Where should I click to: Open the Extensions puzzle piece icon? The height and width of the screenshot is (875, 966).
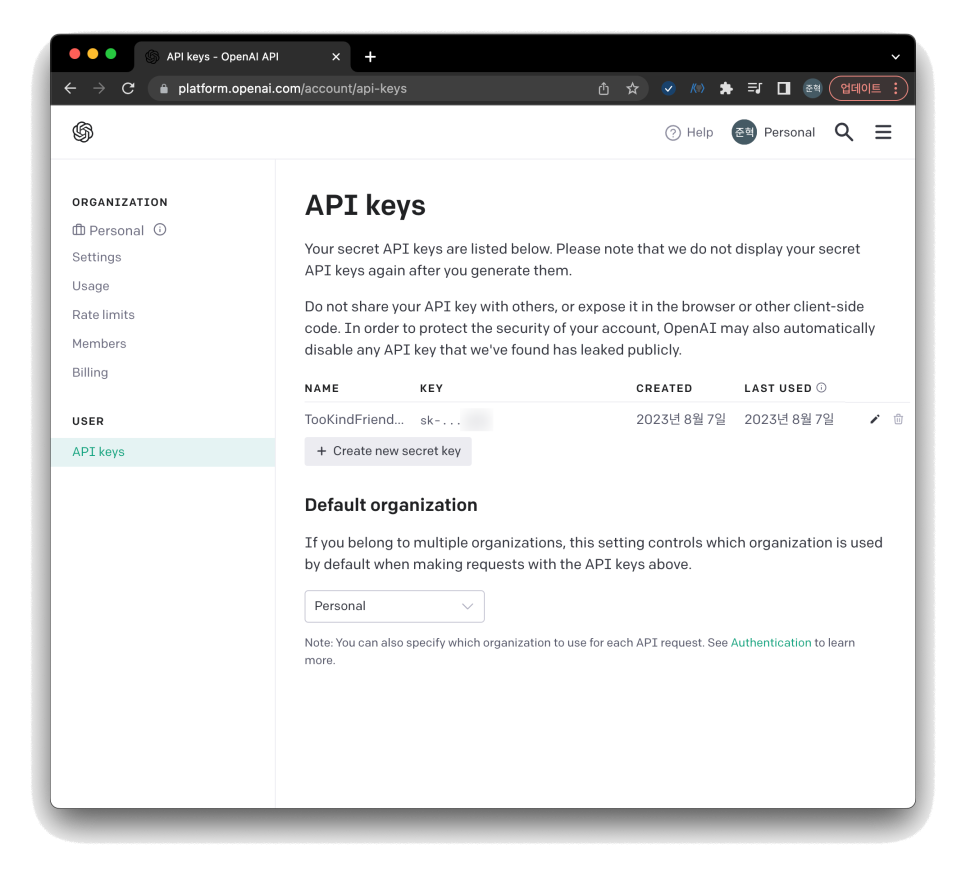tap(726, 89)
